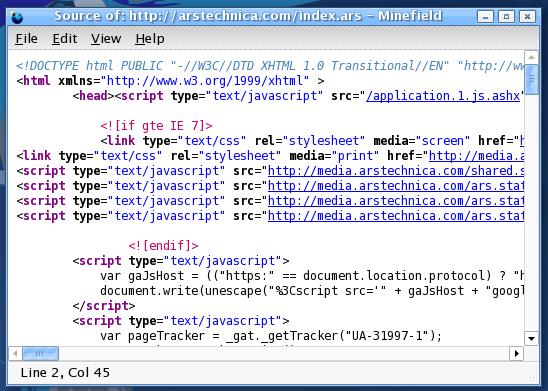The height and width of the screenshot is (391, 548).
Task: Open the Help menu
Action: pyautogui.click(x=150, y=38)
